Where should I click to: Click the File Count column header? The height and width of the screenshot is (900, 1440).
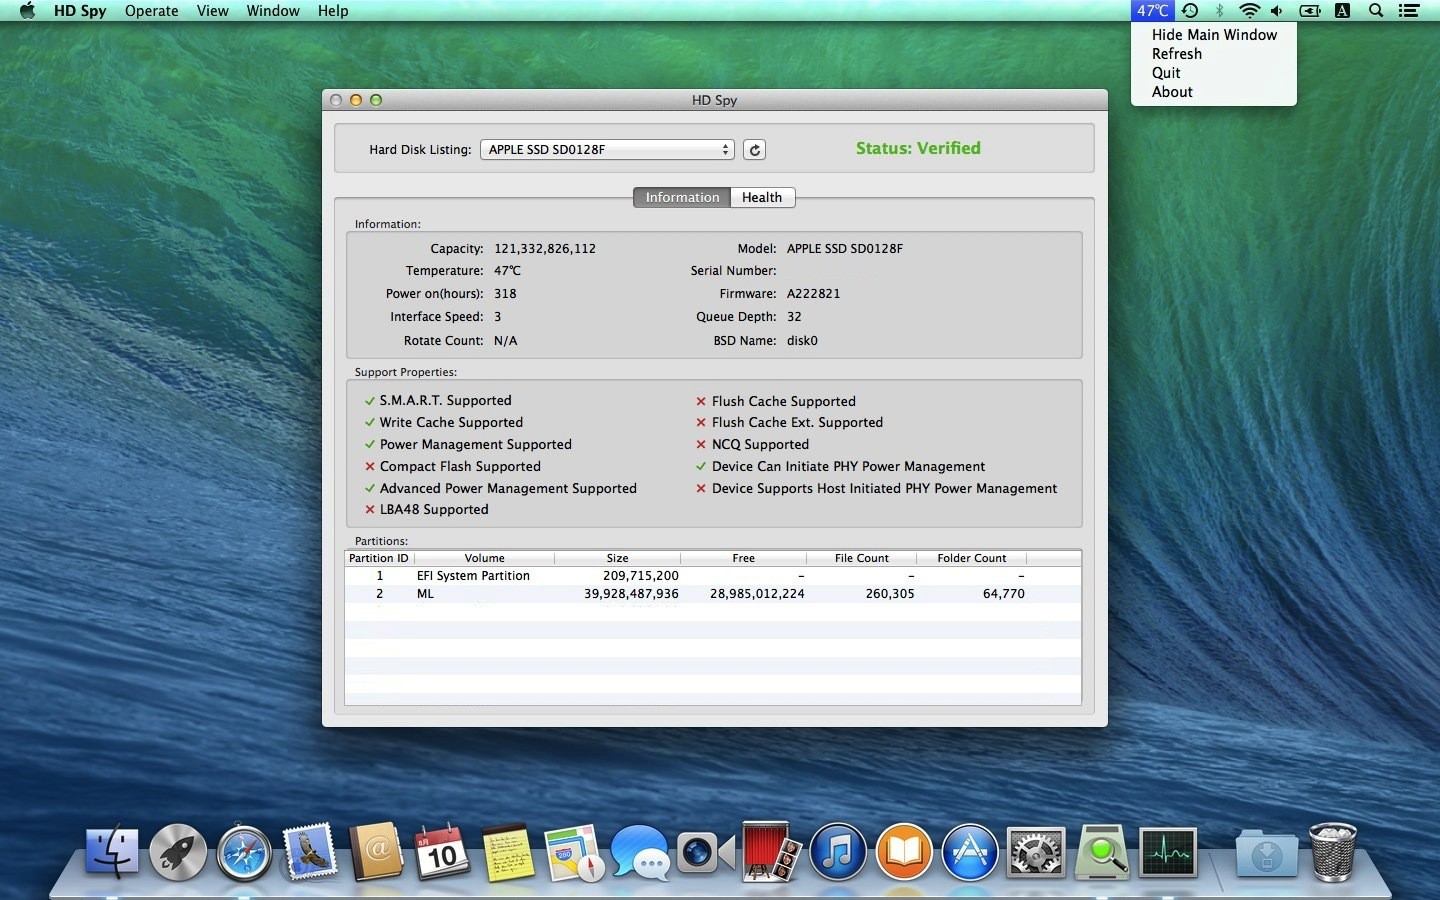tap(862, 559)
